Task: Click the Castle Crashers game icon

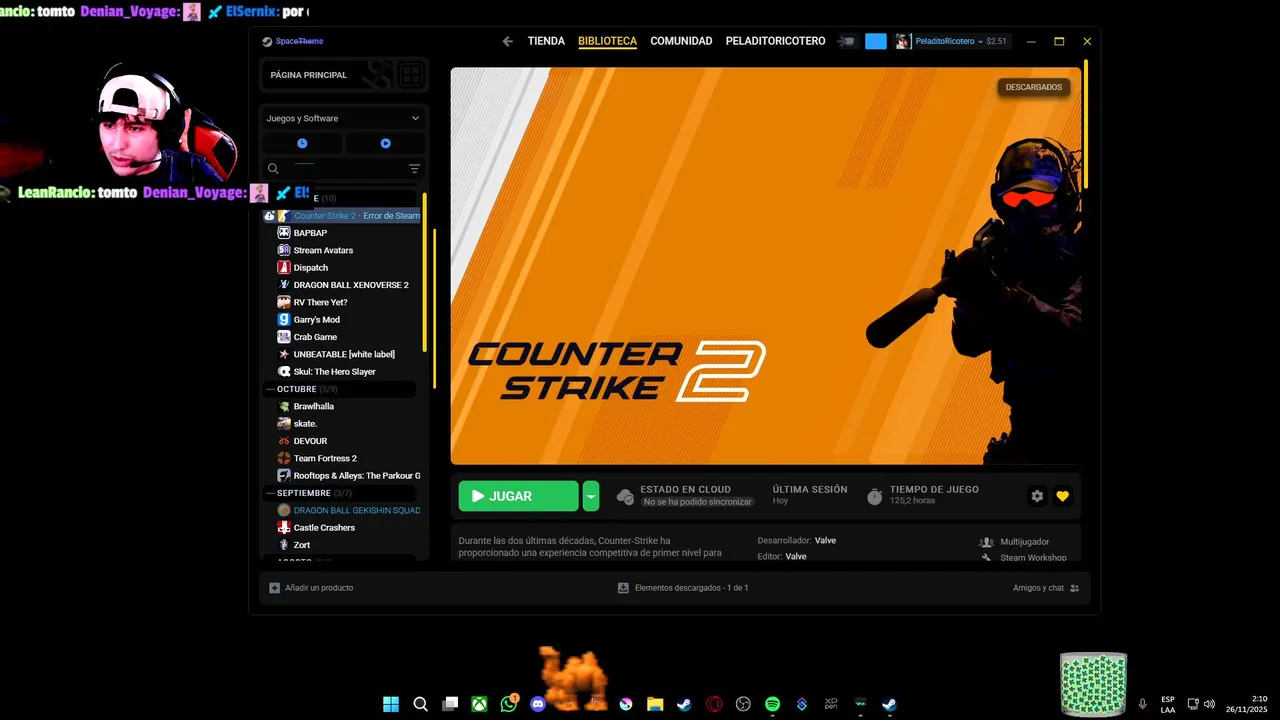Action: [284, 527]
